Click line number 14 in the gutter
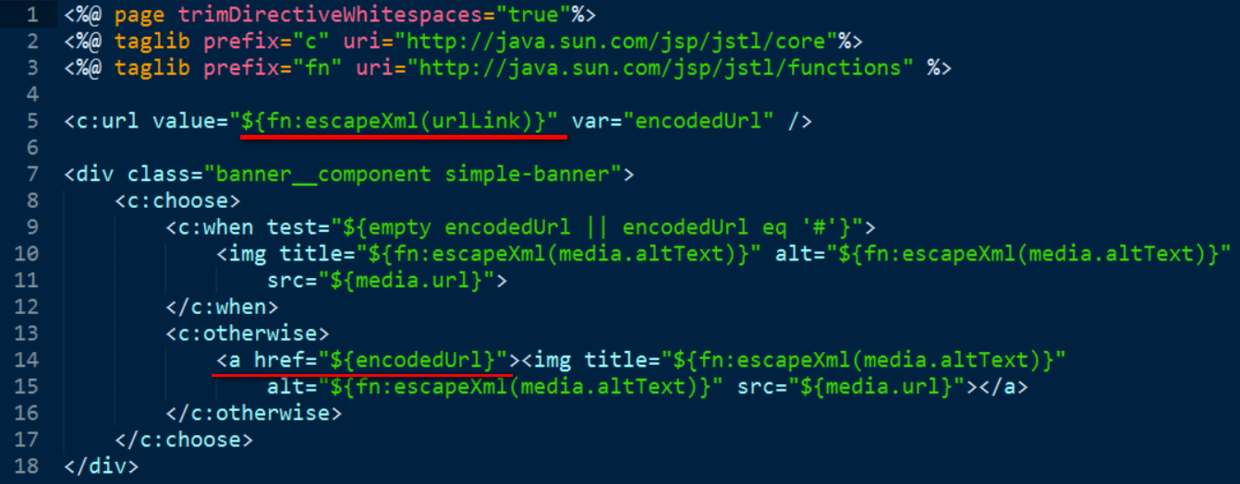This screenshot has height=484, width=1240. coord(27,359)
